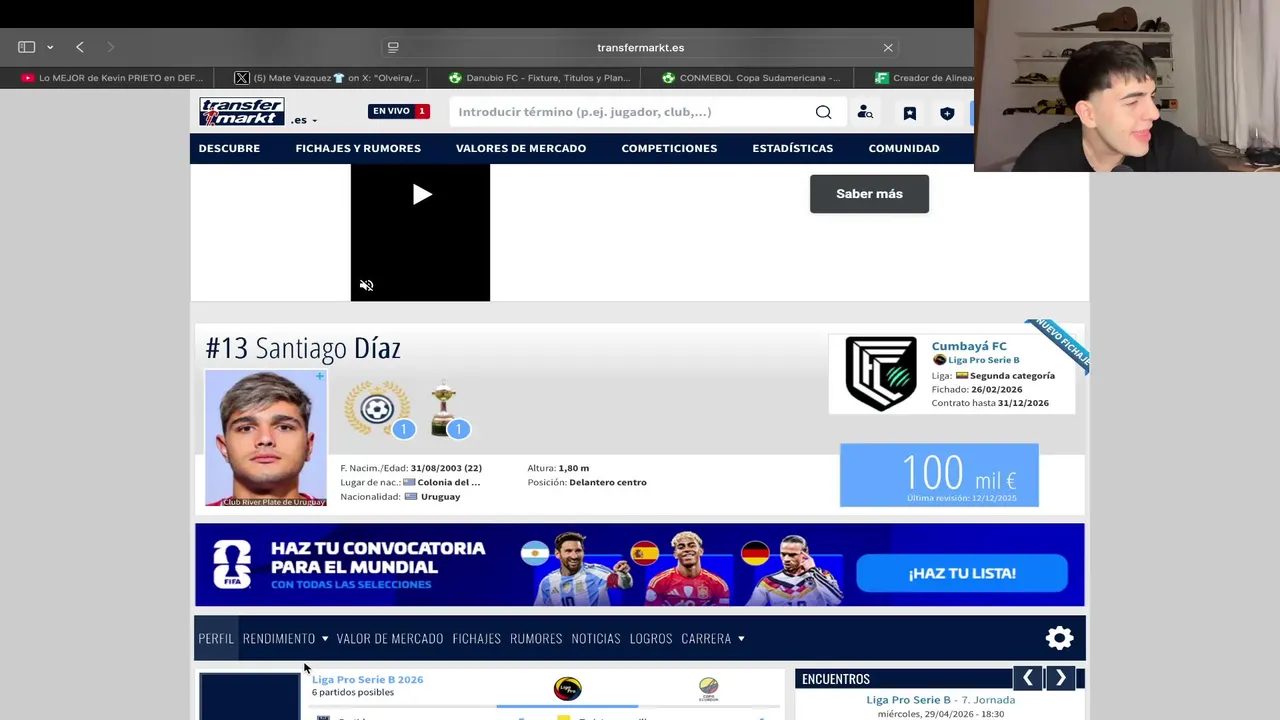Switch to the Kevin PRIETO YouTube tab

point(112,78)
